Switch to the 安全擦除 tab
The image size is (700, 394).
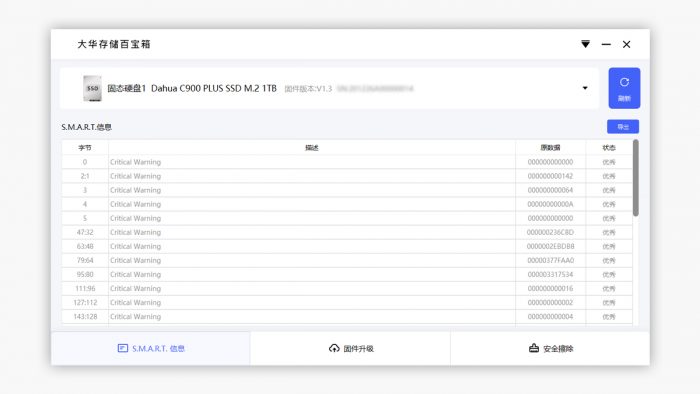pyautogui.click(x=550, y=348)
